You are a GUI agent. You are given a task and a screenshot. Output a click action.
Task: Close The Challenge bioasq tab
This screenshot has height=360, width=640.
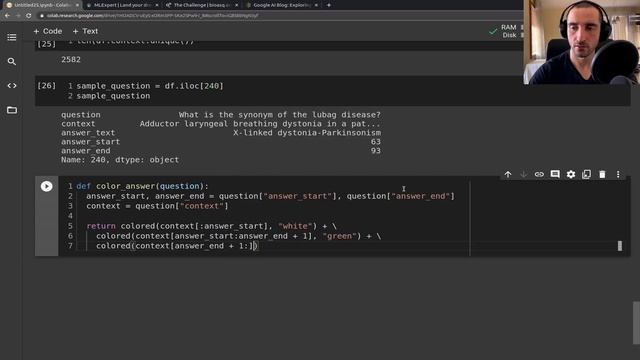237,5
